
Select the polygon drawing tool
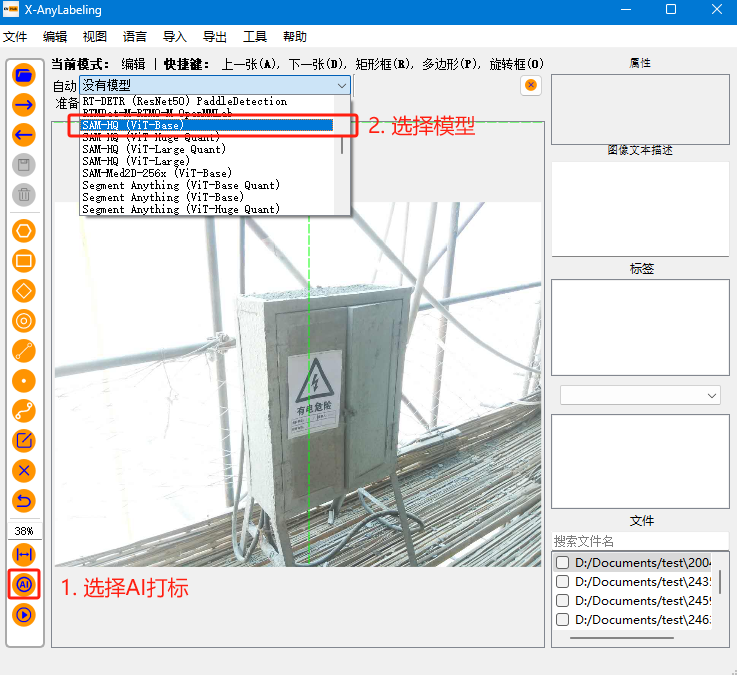(x=24, y=231)
